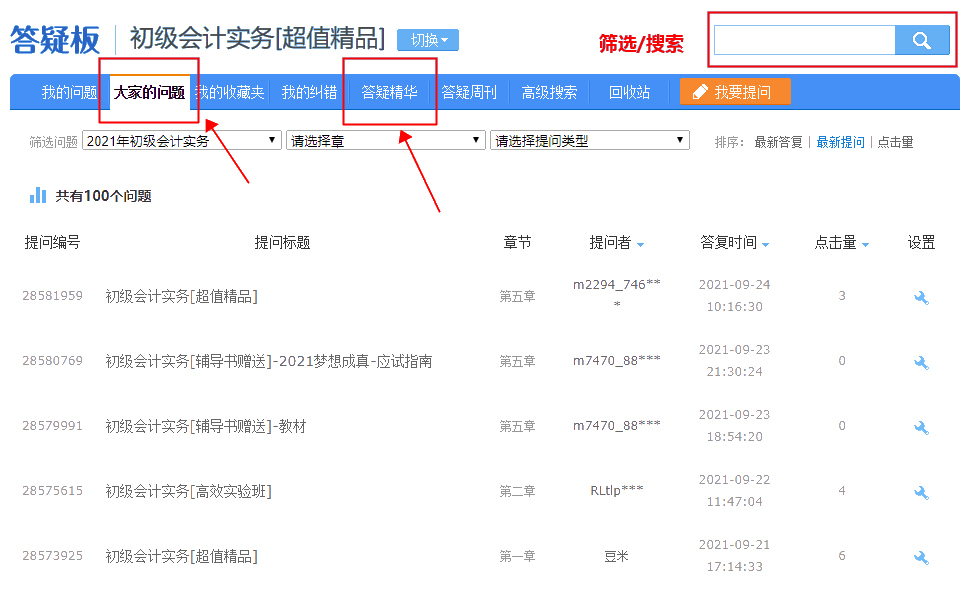
Task: Sort by 最新答复
Action: 778,142
